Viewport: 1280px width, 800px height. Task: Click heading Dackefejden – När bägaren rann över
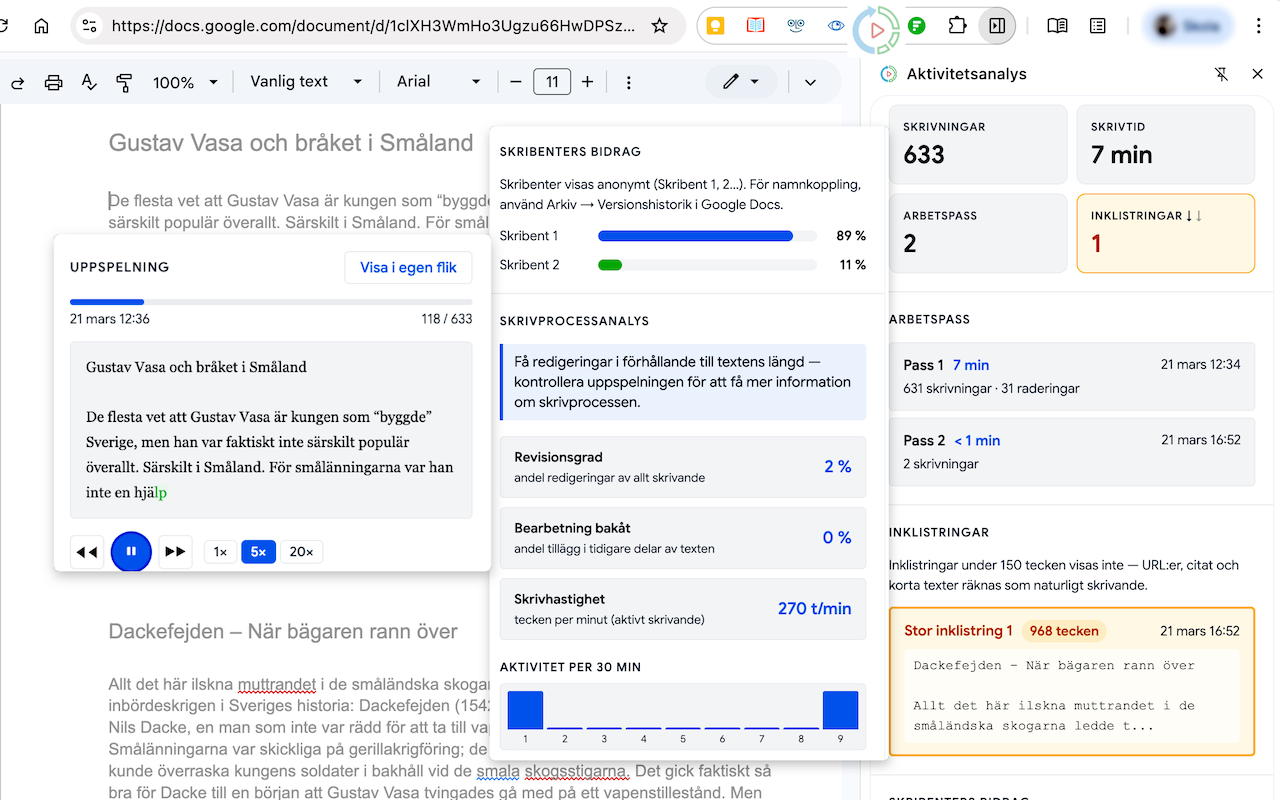(283, 632)
